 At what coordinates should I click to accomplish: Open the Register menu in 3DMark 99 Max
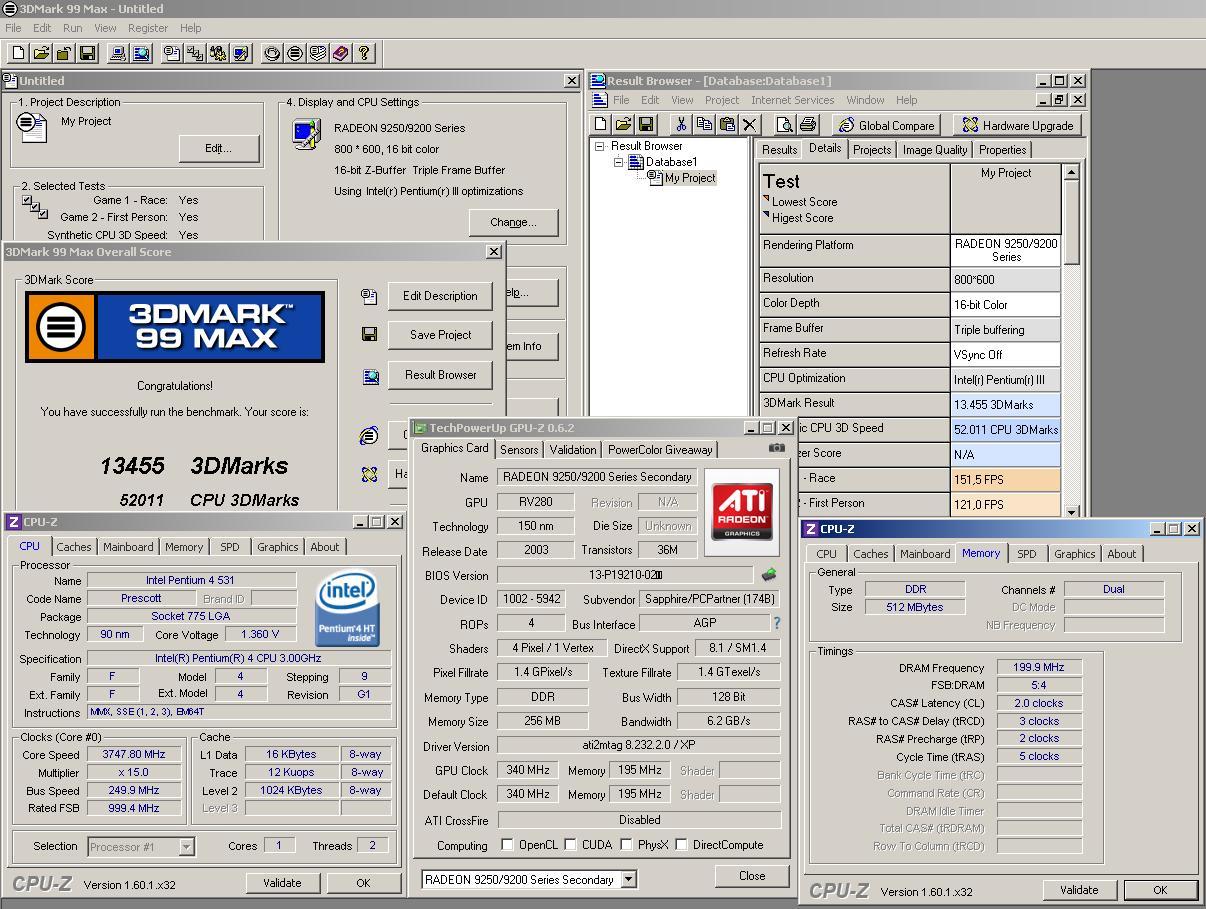tap(148, 28)
